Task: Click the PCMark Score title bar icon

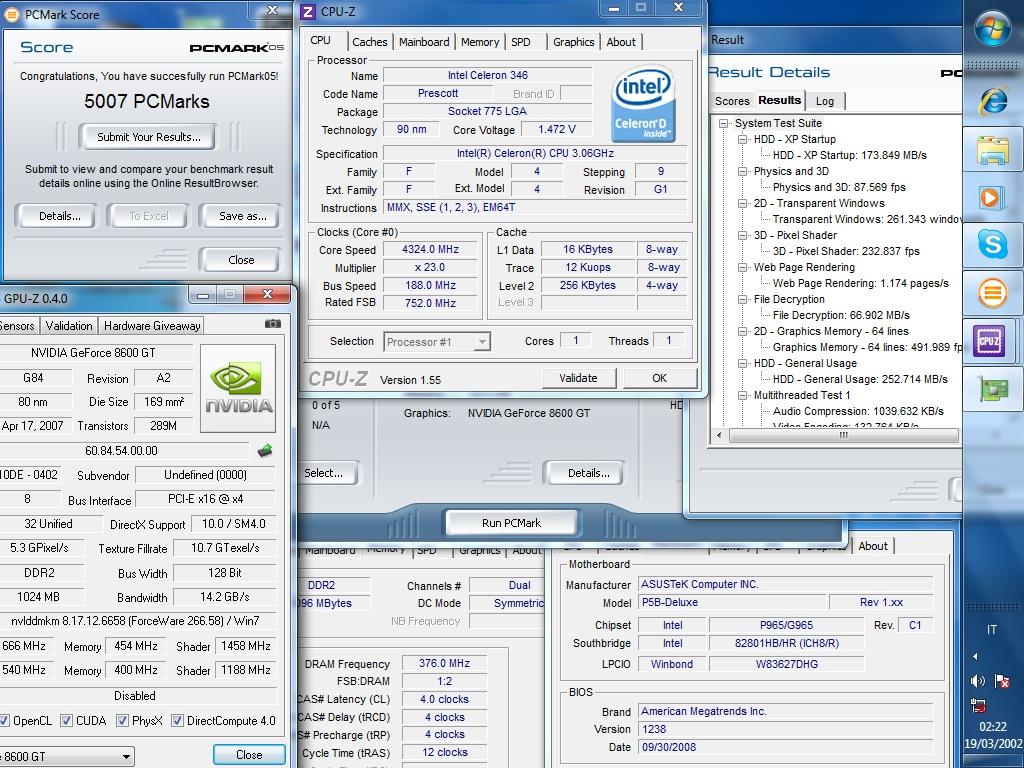Action: pos(12,14)
